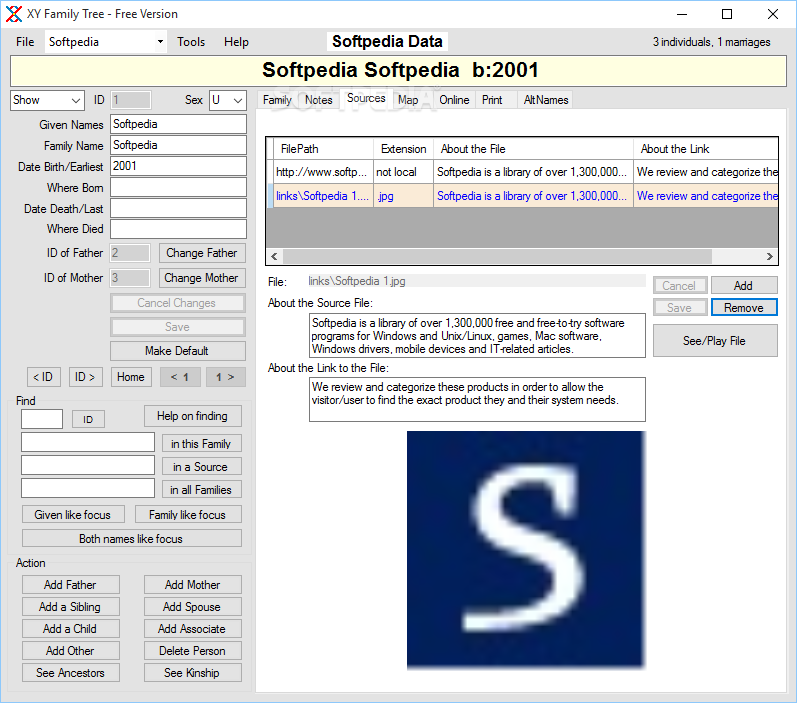
Task: Select the Sources tab
Action: point(366,98)
